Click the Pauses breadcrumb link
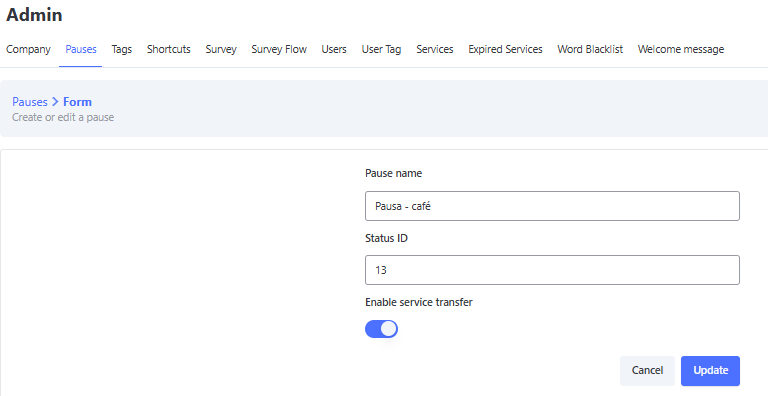This screenshot has height=396, width=768. click(x=30, y=101)
